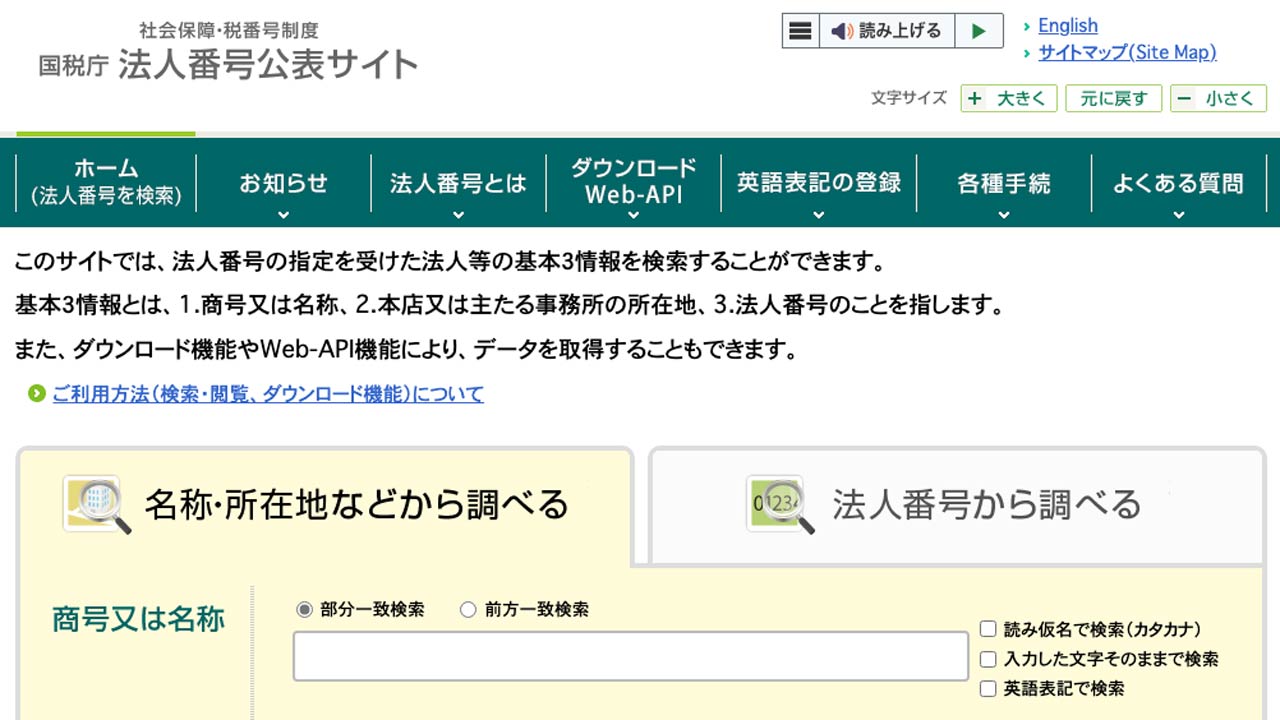Click the number magnifier icon on the 法人番号 tab

click(780, 504)
